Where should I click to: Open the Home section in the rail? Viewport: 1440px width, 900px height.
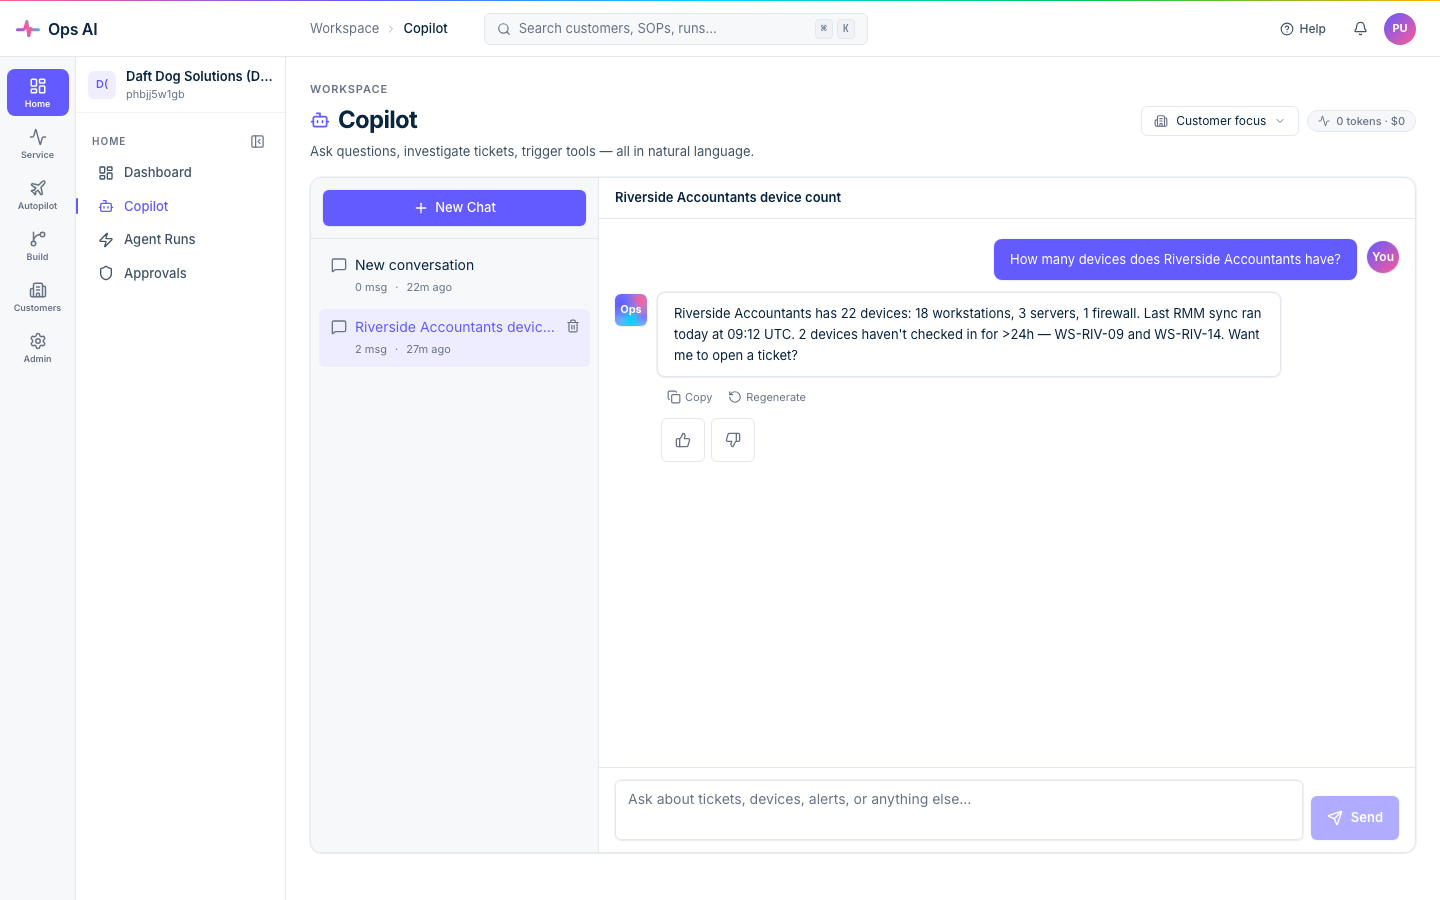(x=38, y=92)
